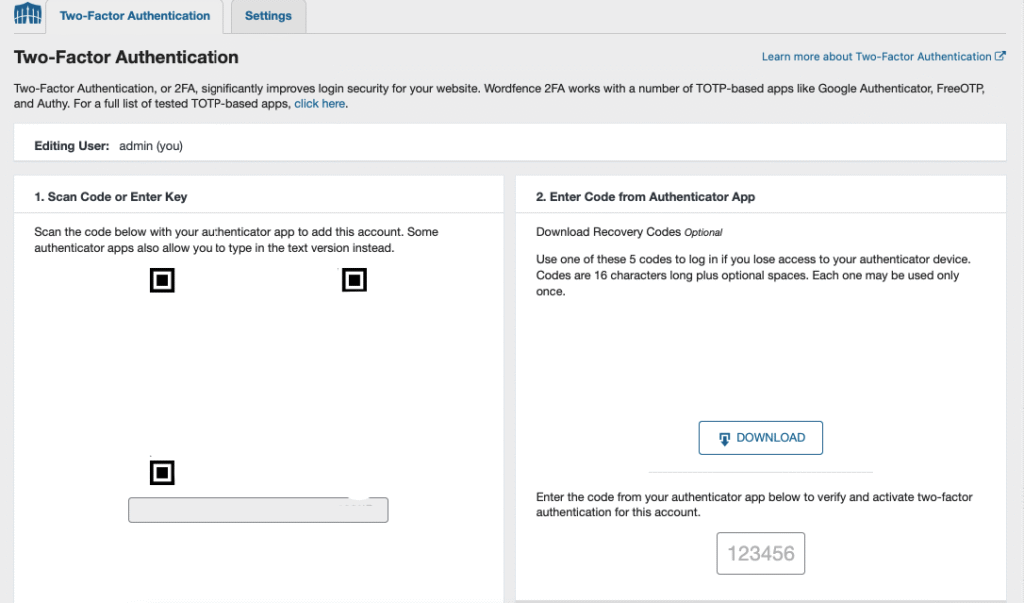Switch to the Settings tab
1024x603 pixels.
[x=268, y=16]
